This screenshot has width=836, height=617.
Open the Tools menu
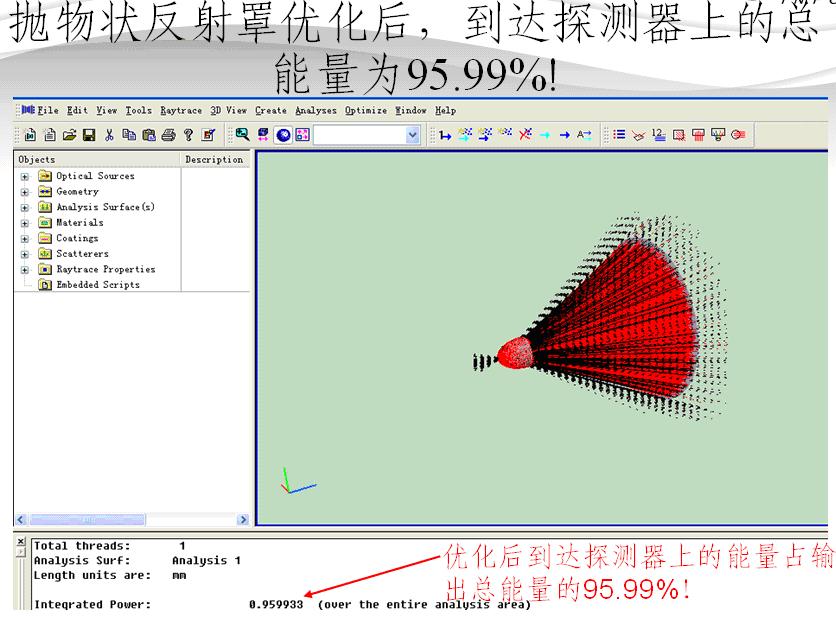[x=139, y=110]
